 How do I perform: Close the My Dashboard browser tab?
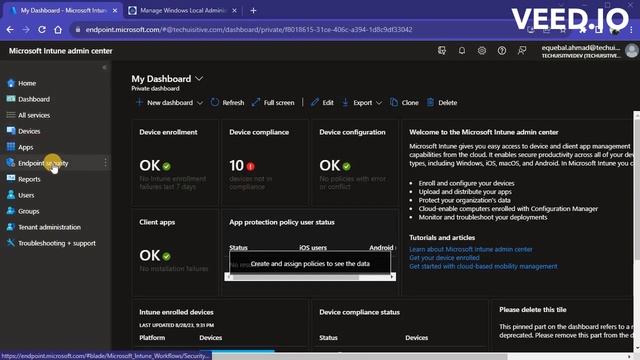point(115,11)
